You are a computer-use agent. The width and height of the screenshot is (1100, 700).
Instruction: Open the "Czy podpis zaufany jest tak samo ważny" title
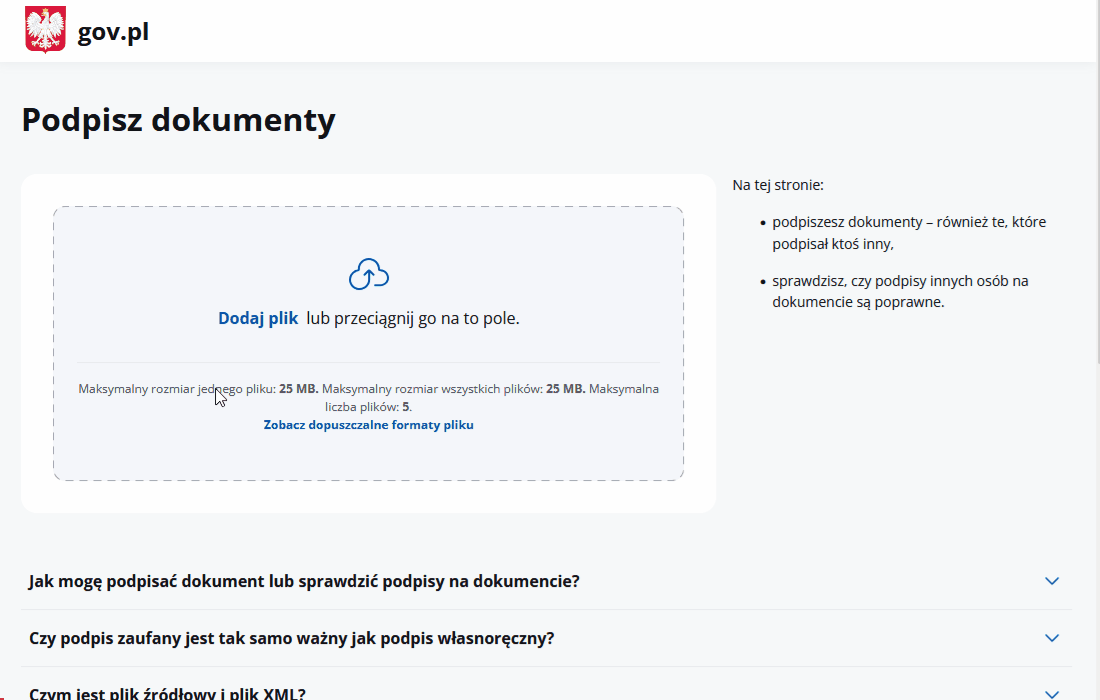291,638
